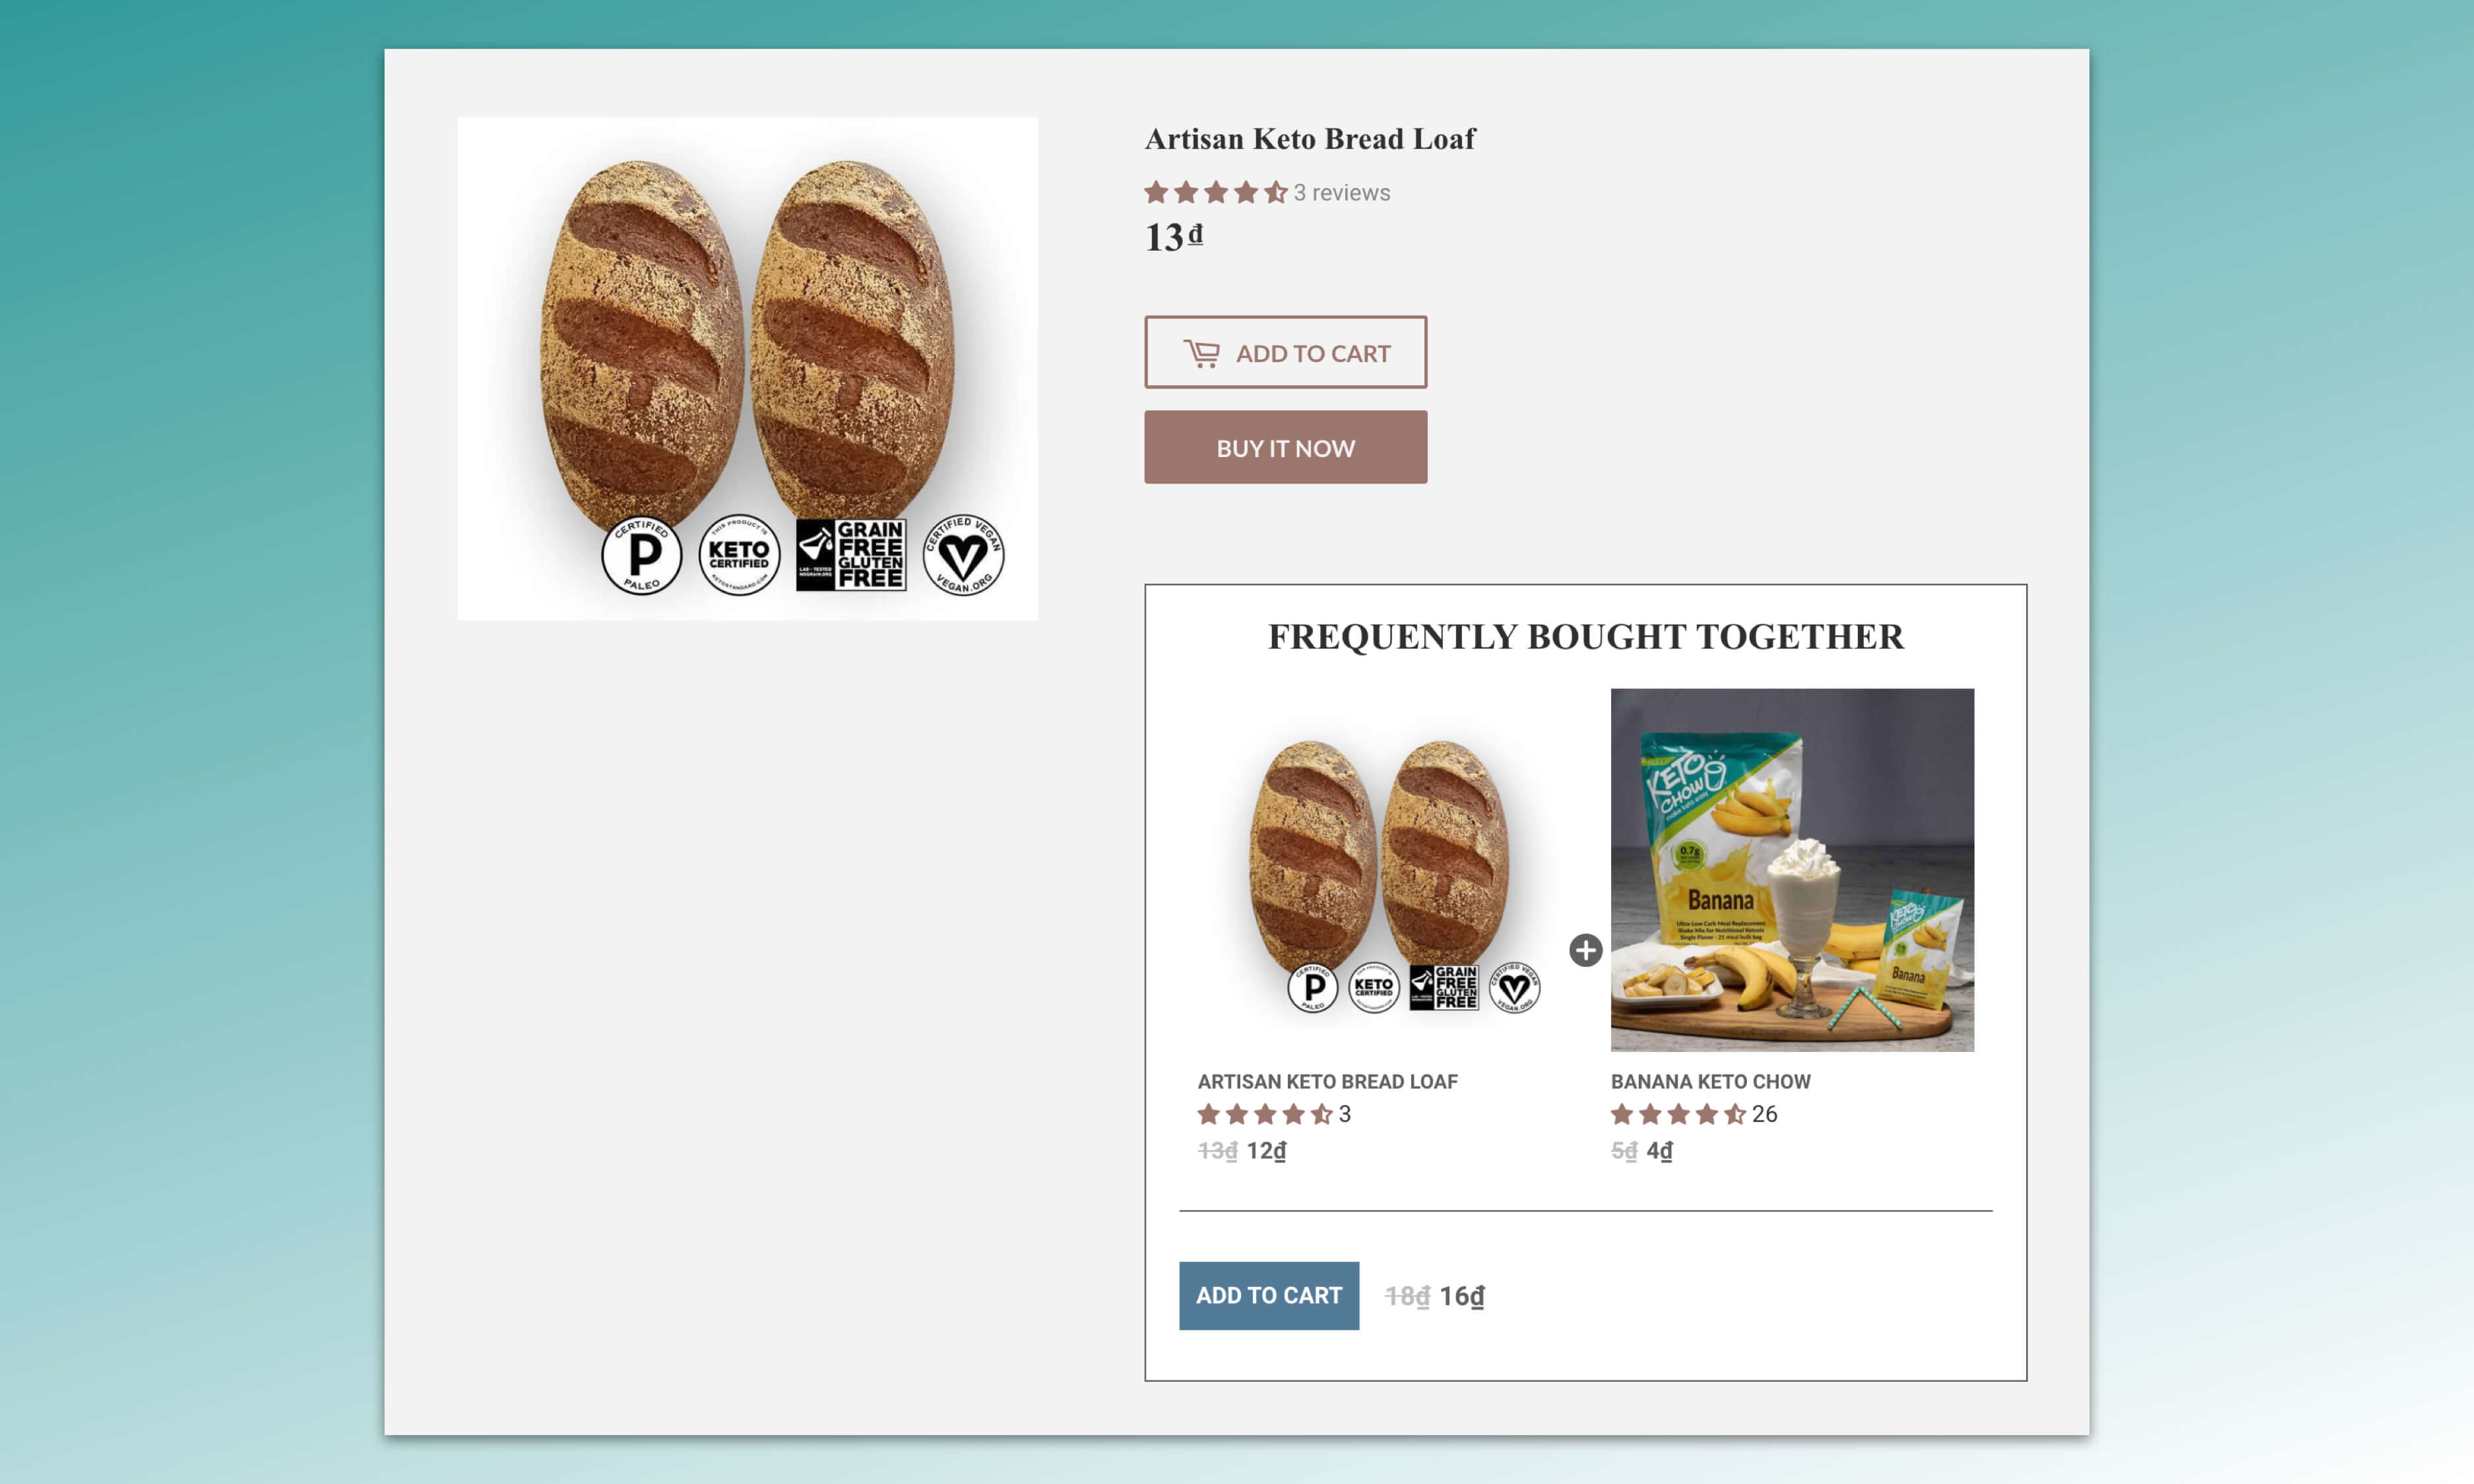Click the Certified Vegan badge on main image
This screenshot has width=2474, height=1484.
coord(963,556)
